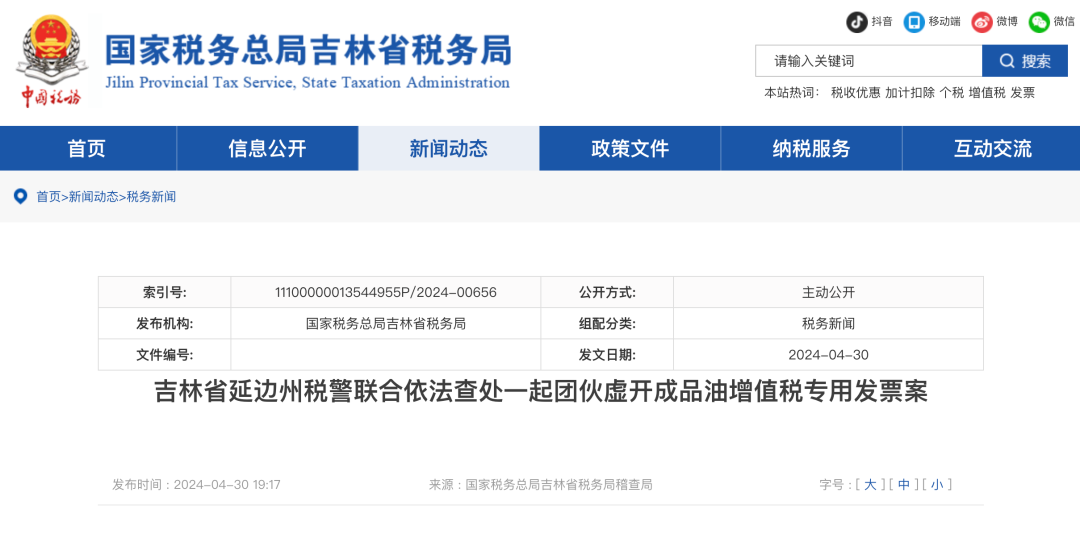This screenshot has height=534, width=1080.
Task: Set font size to small (小)
Action: (937, 484)
